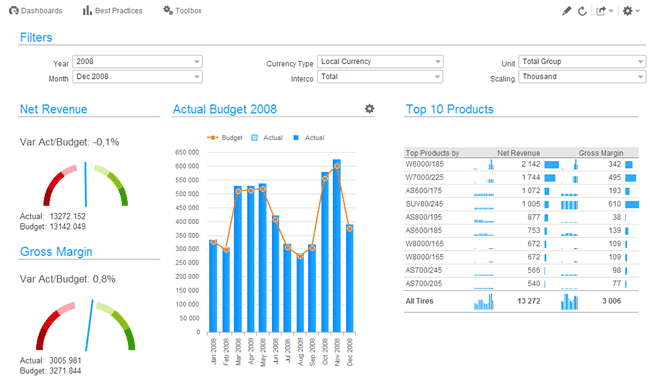Click the Dashboards gauge icon

tap(14, 10)
